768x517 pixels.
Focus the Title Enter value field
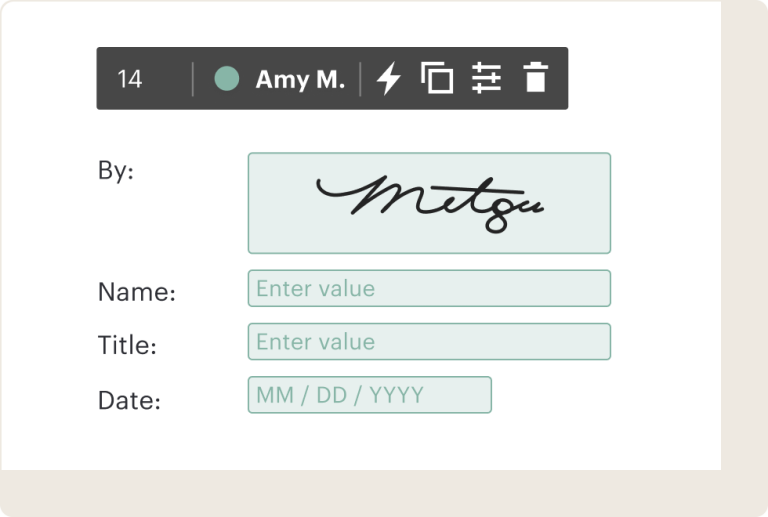429,342
